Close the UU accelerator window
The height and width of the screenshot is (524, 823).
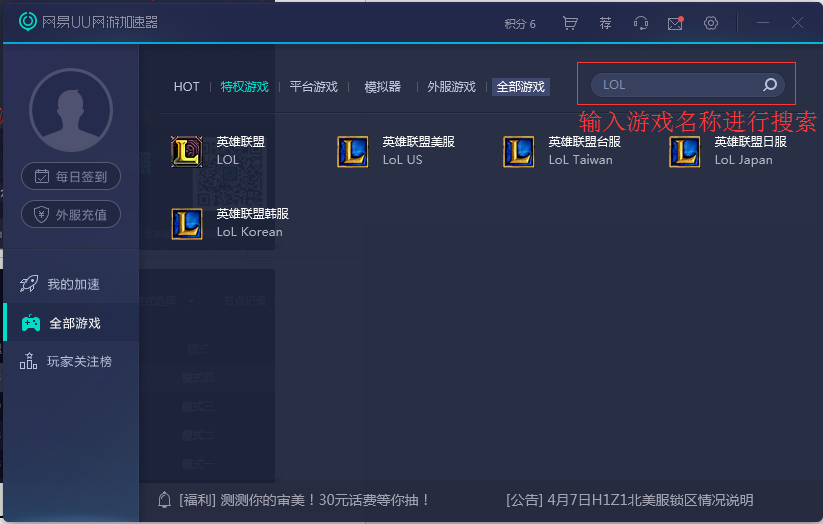797,23
